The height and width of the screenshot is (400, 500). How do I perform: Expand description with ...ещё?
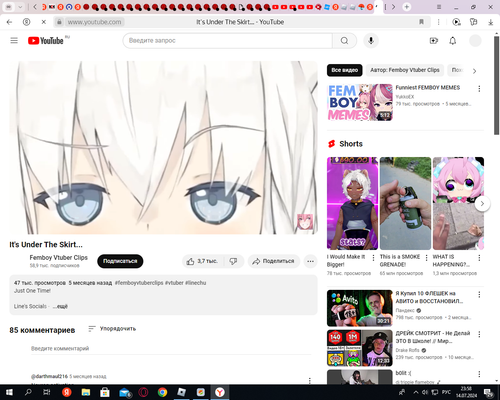coord(60,306)
